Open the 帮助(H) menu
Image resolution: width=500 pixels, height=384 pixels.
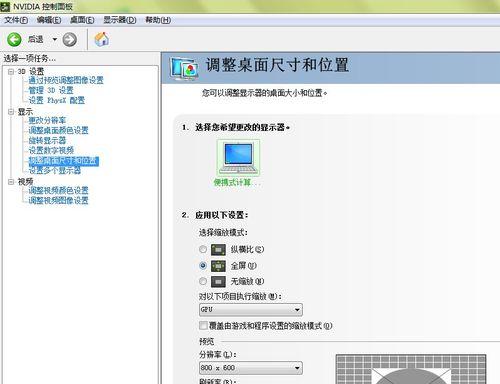pos(158,20)
